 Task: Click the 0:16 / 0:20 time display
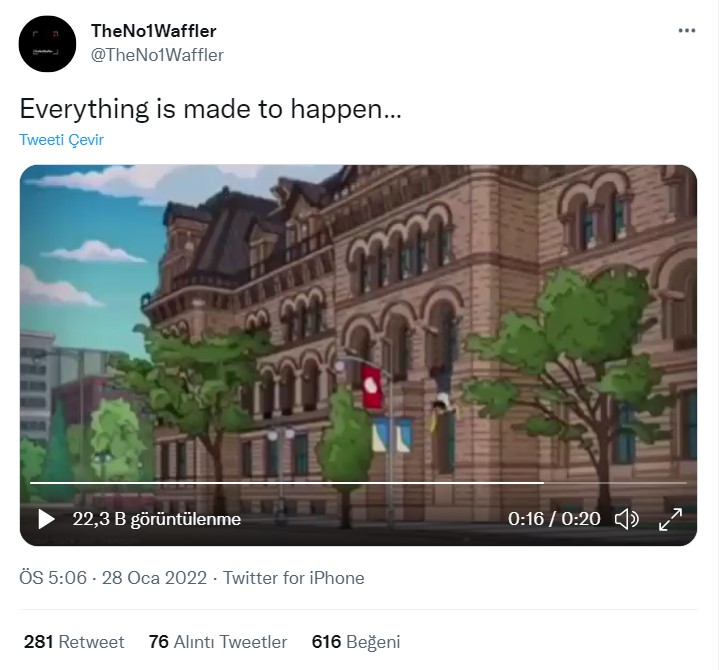tap(554, 519)
